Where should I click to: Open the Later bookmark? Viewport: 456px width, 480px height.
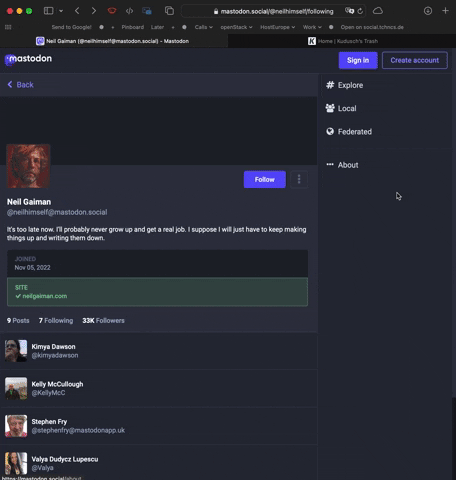point(157,27)
